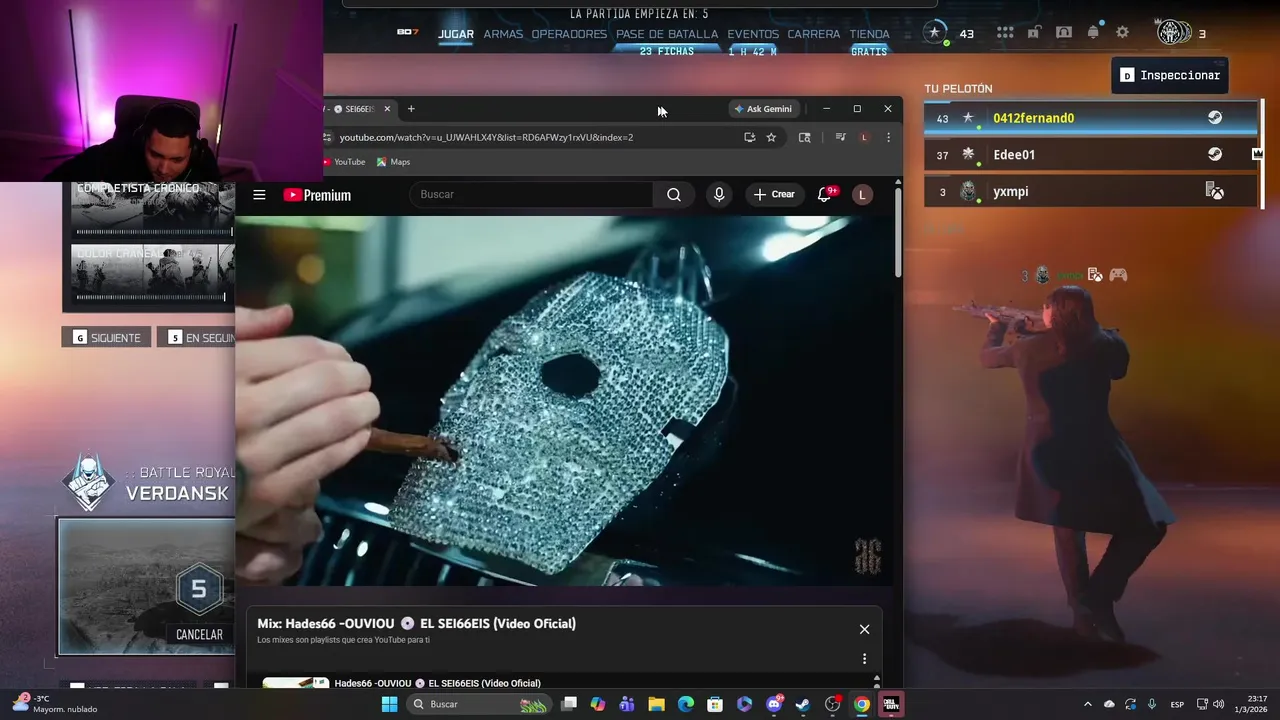Select the OPERADORES tab
This screenshot has width=1280, height=720.
pos(569,34)
